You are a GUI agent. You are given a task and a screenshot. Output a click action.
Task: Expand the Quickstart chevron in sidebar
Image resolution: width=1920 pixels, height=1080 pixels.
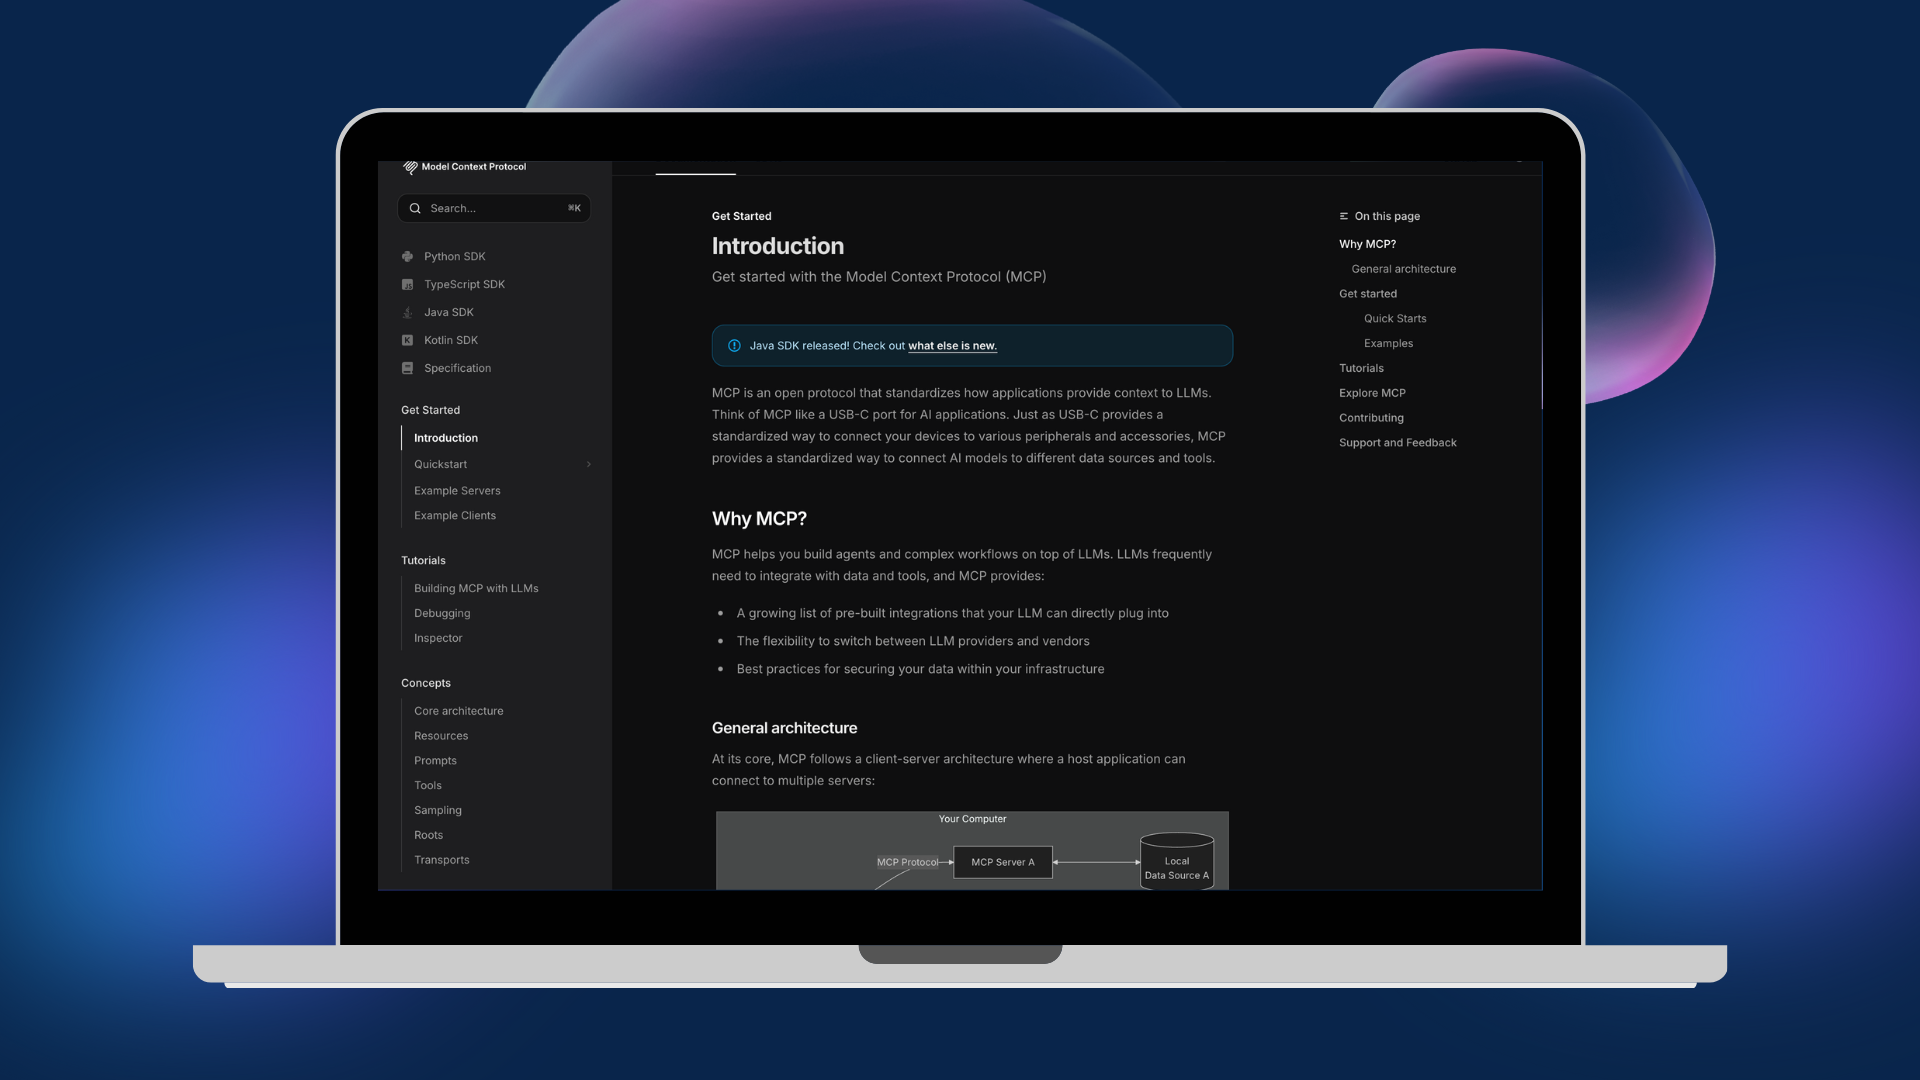coord(589,465)
